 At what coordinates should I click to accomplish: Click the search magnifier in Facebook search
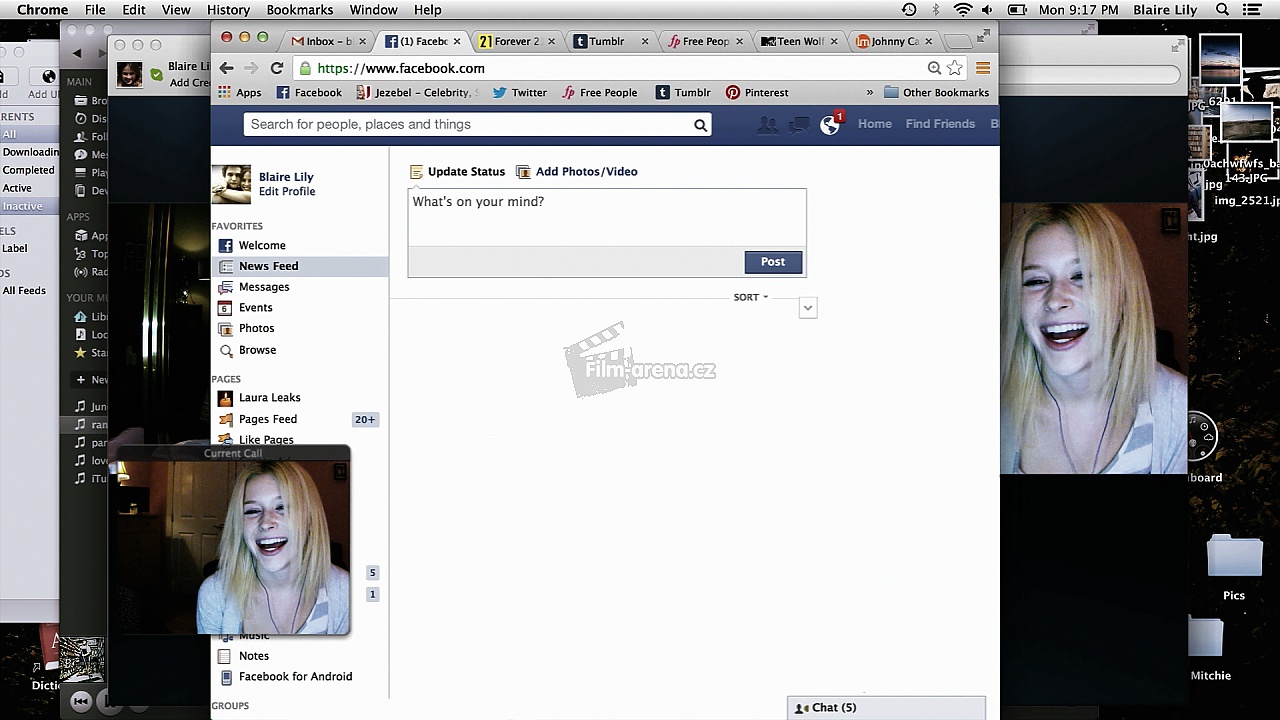(x=700, y=125)
